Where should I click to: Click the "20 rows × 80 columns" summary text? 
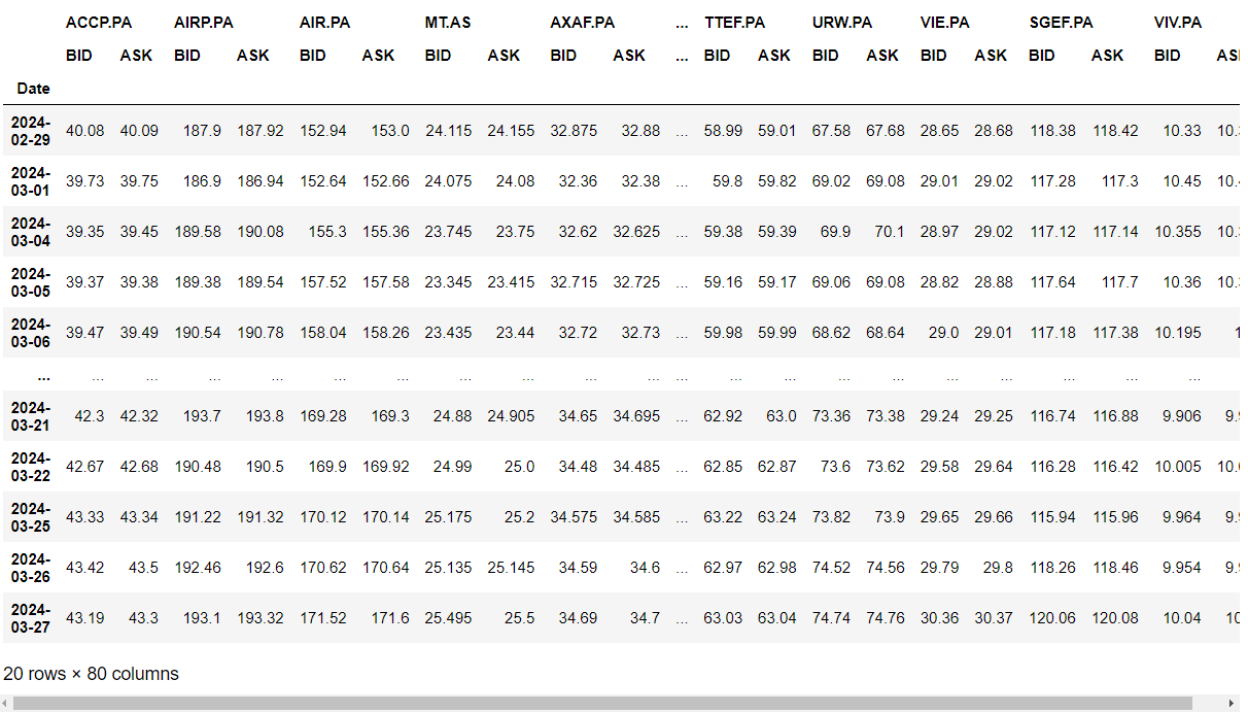click(x=91, y=674)
